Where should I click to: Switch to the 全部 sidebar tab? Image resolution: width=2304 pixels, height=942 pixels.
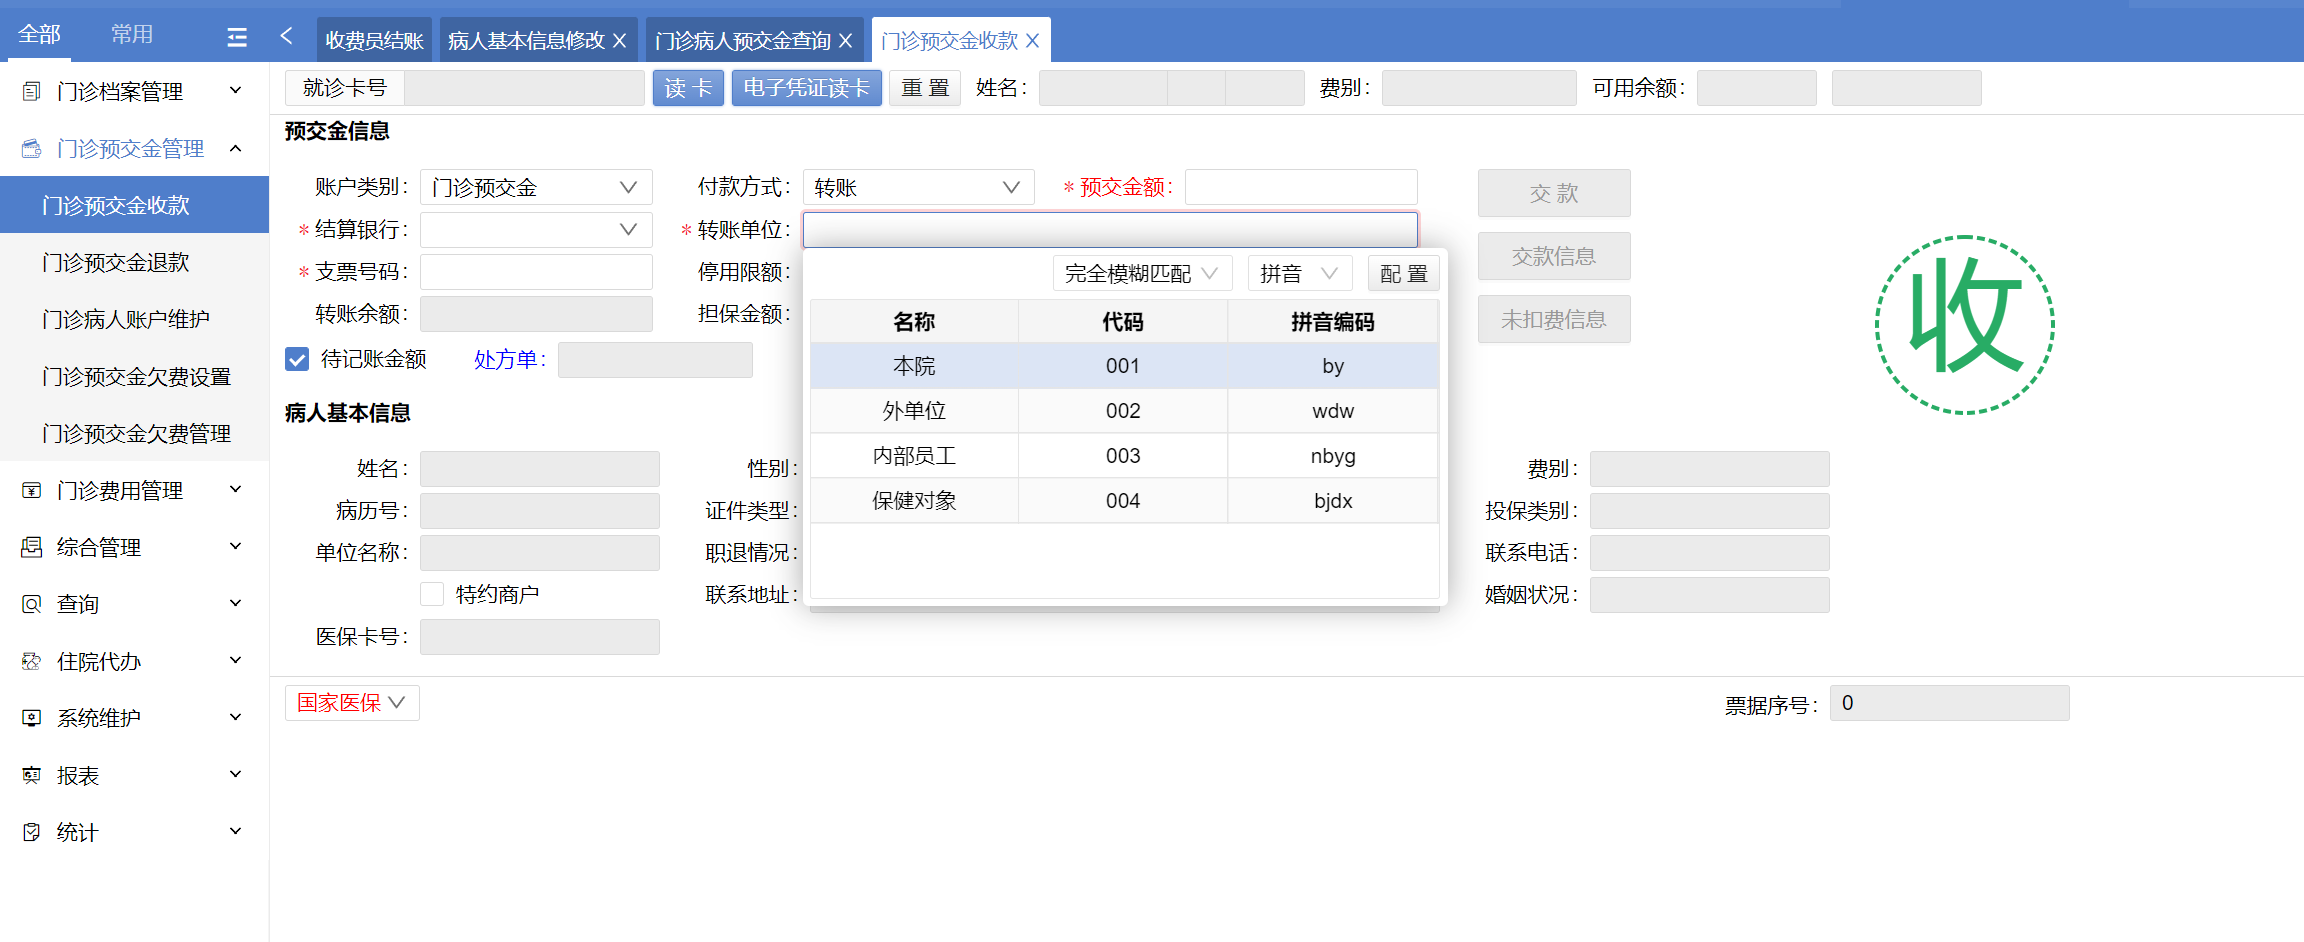click(40, 35)
